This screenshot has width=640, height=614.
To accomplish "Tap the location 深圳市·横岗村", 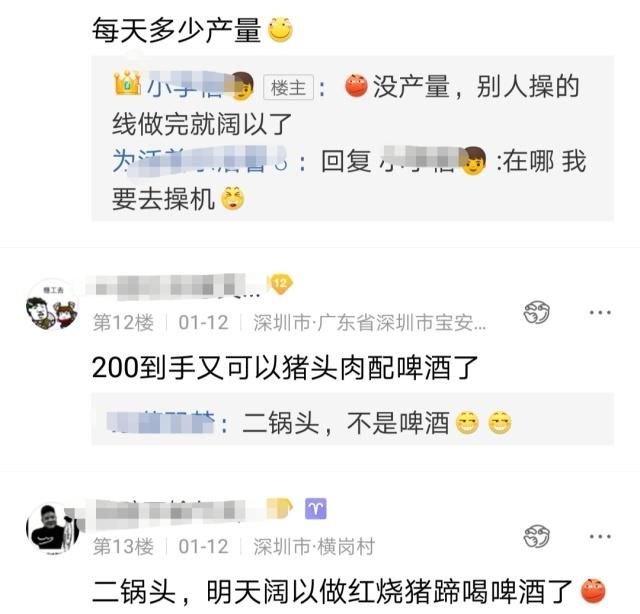I will 313,547.
